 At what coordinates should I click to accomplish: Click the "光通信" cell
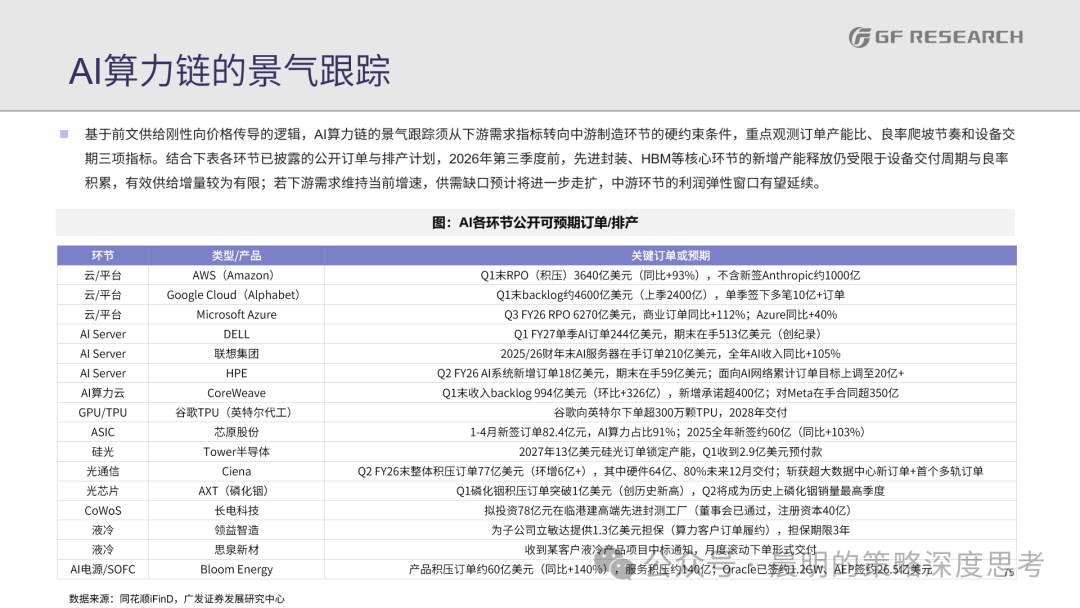[x=103, y=472]
